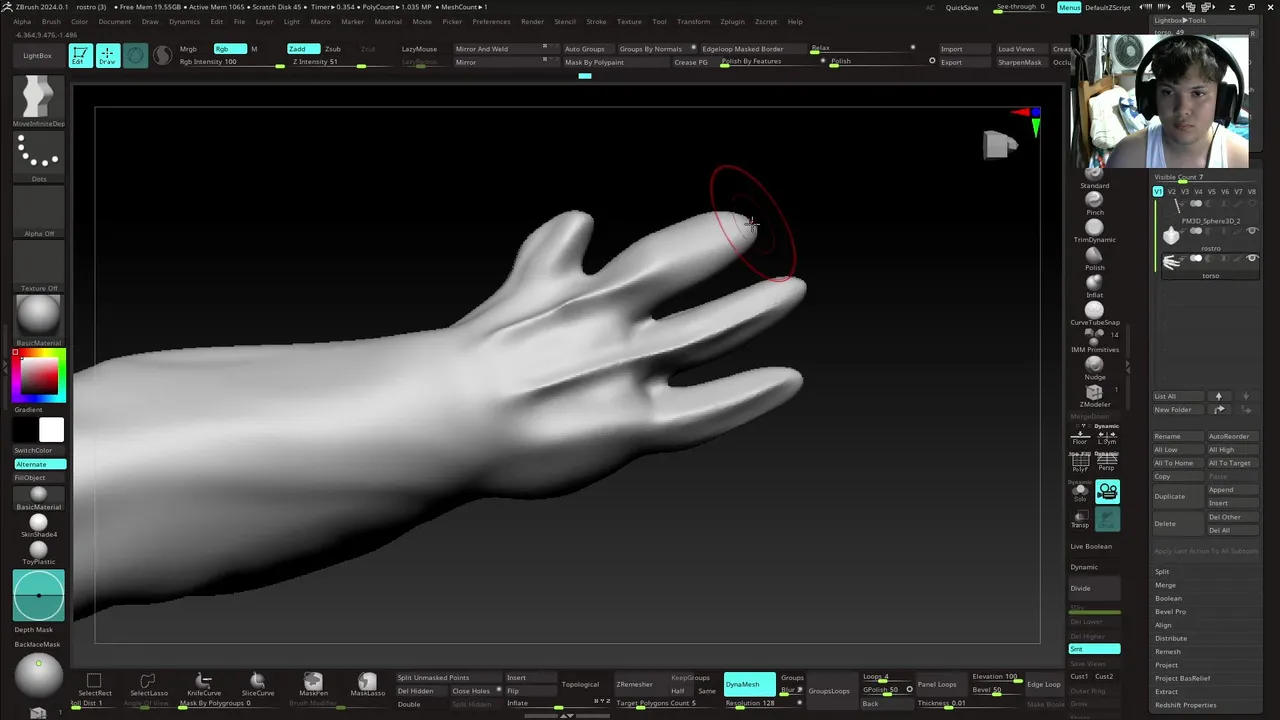Toggle the PolyF polyframe icon
Viewport: 1280px width, 720px height.
[1080, 463]
